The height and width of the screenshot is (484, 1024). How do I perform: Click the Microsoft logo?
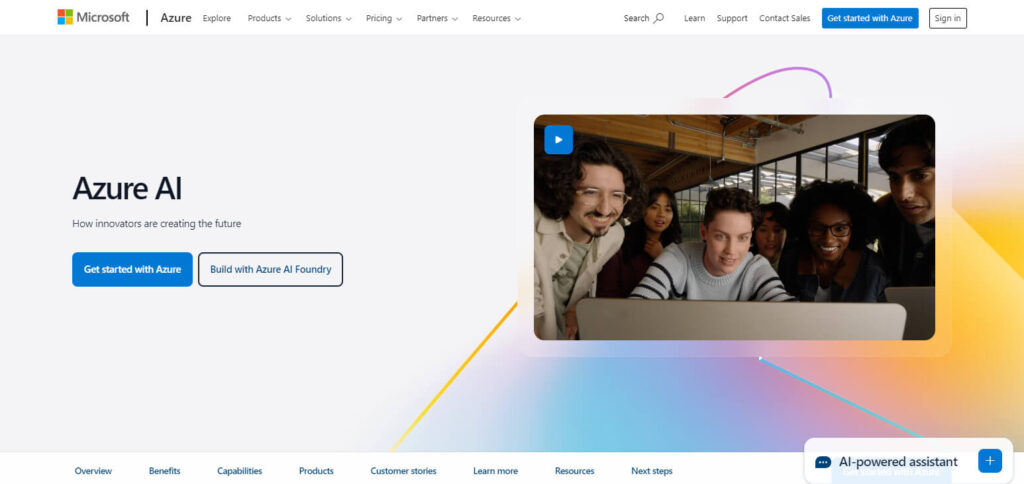pyautogui.click(x=93, y=18)
